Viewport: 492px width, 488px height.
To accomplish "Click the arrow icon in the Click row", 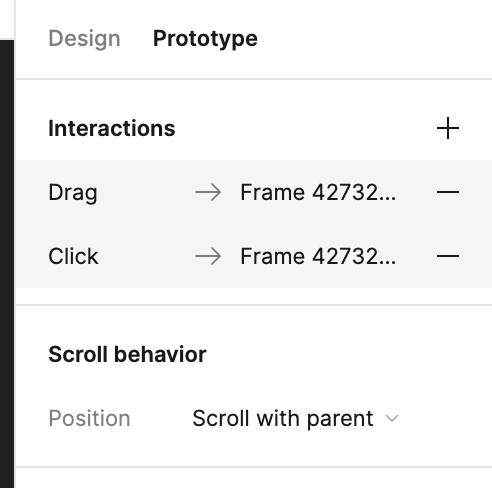I will point(208,256).
